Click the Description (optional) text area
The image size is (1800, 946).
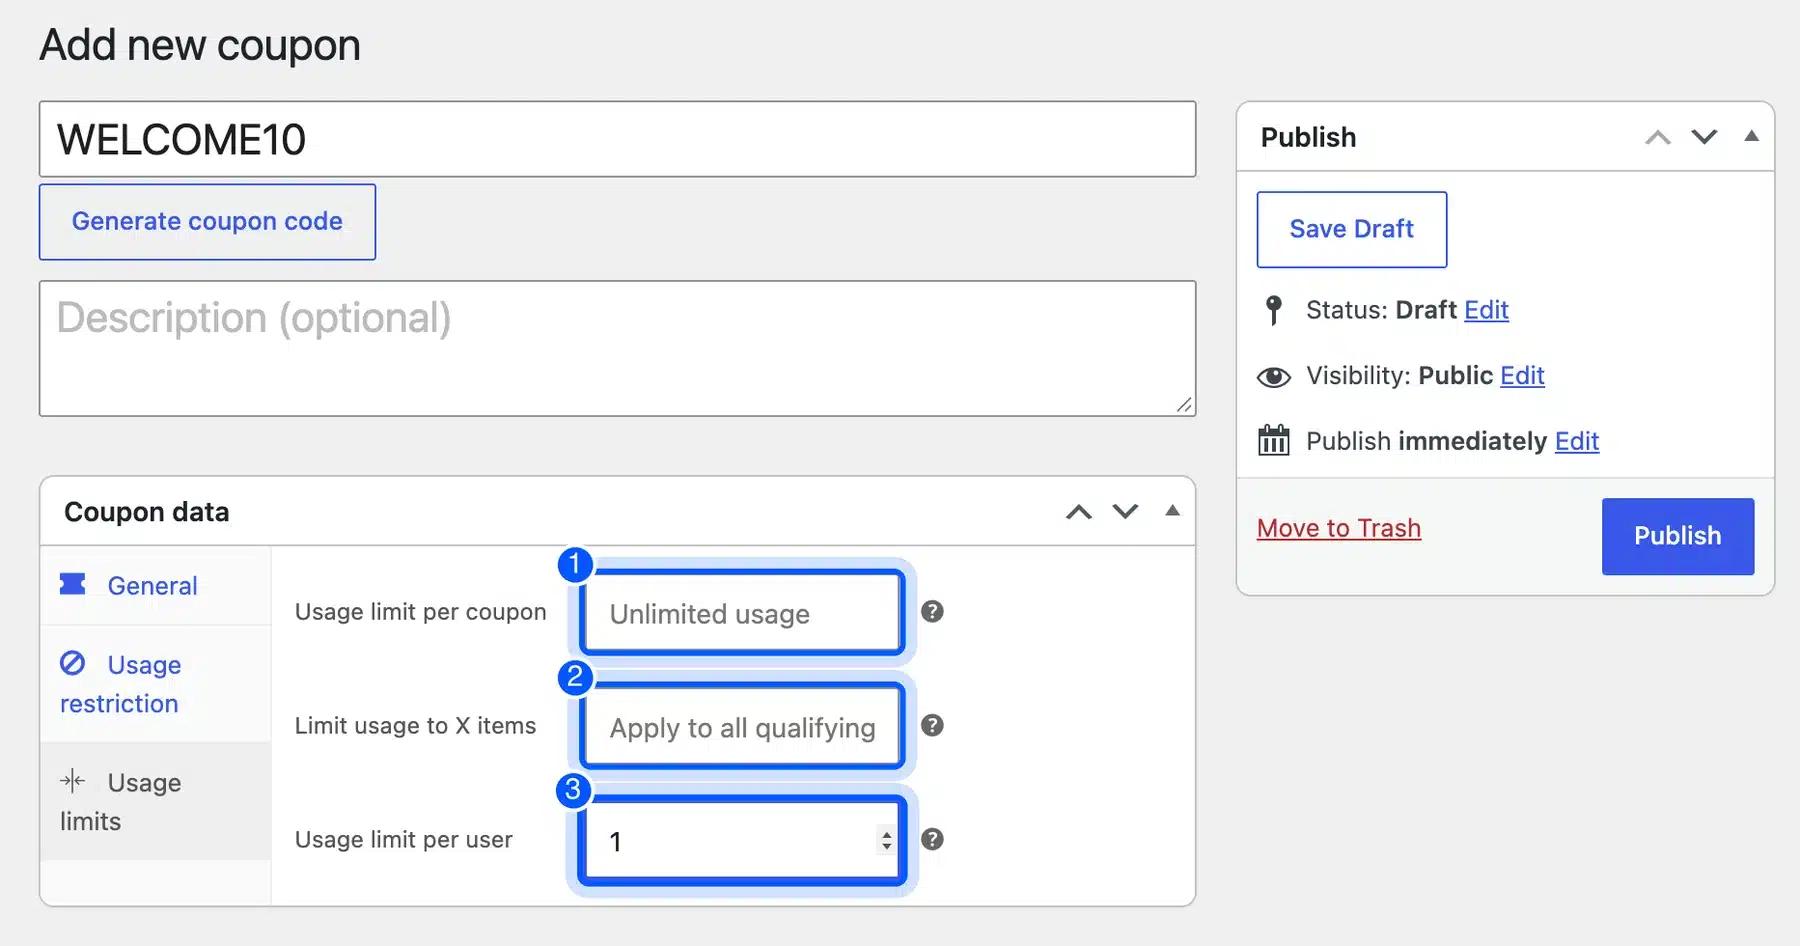pos(617,348)
